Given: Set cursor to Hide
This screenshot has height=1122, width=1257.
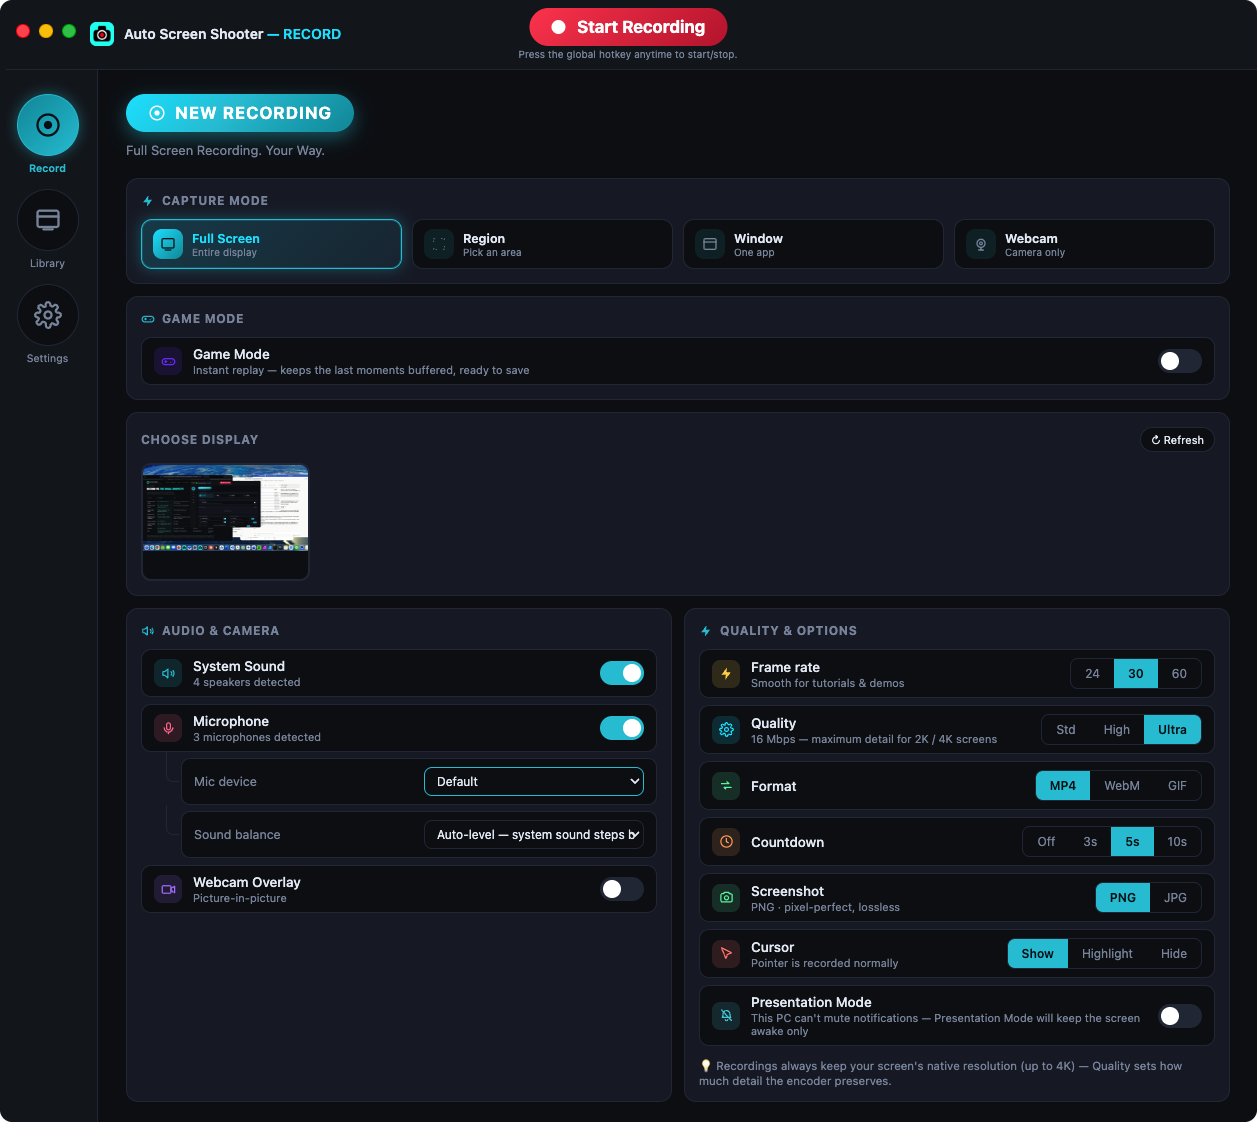Looking at the screenshot, I should (x=1174, y=954).
